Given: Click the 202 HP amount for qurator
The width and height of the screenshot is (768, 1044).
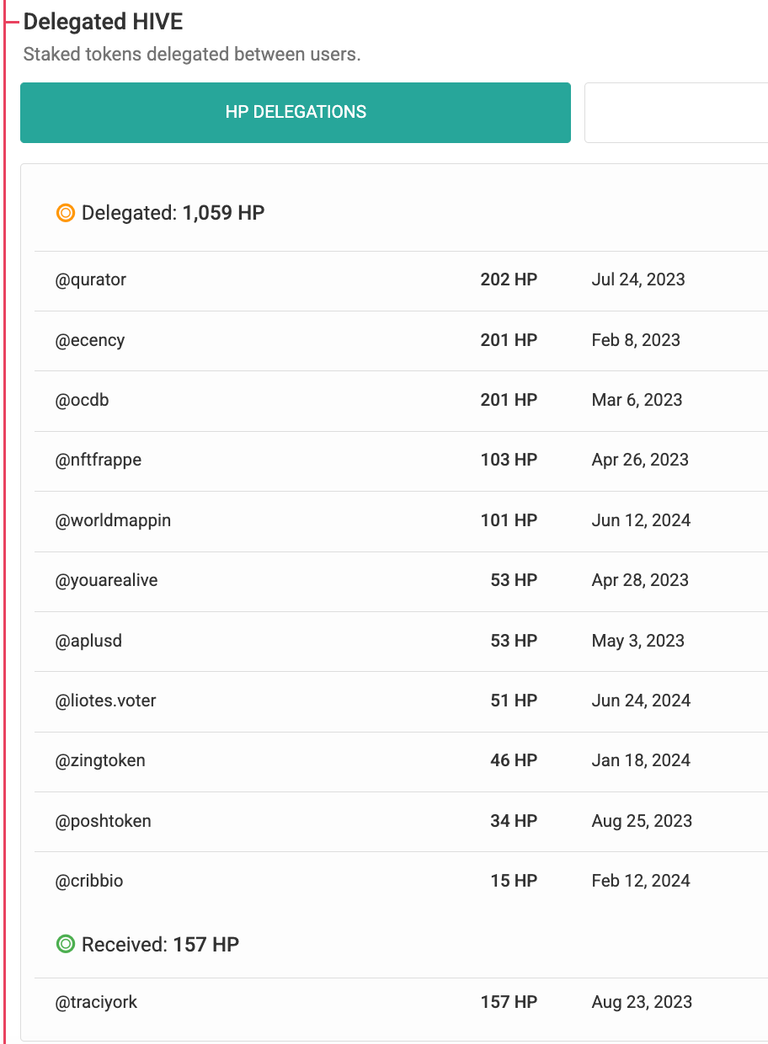Looking at the screenshot, I should (509, 280).
